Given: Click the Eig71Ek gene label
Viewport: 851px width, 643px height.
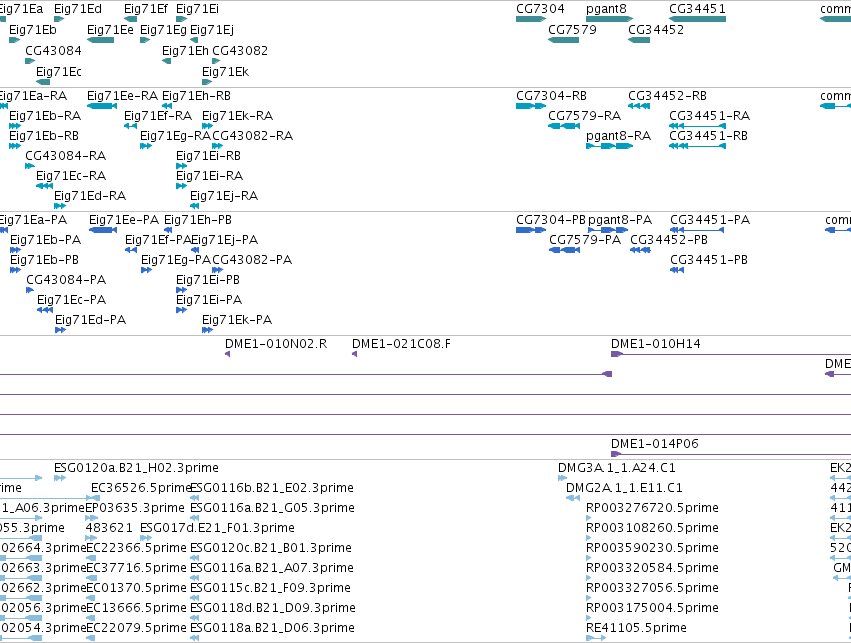Looking at the screenshot, I should (225, 72).
